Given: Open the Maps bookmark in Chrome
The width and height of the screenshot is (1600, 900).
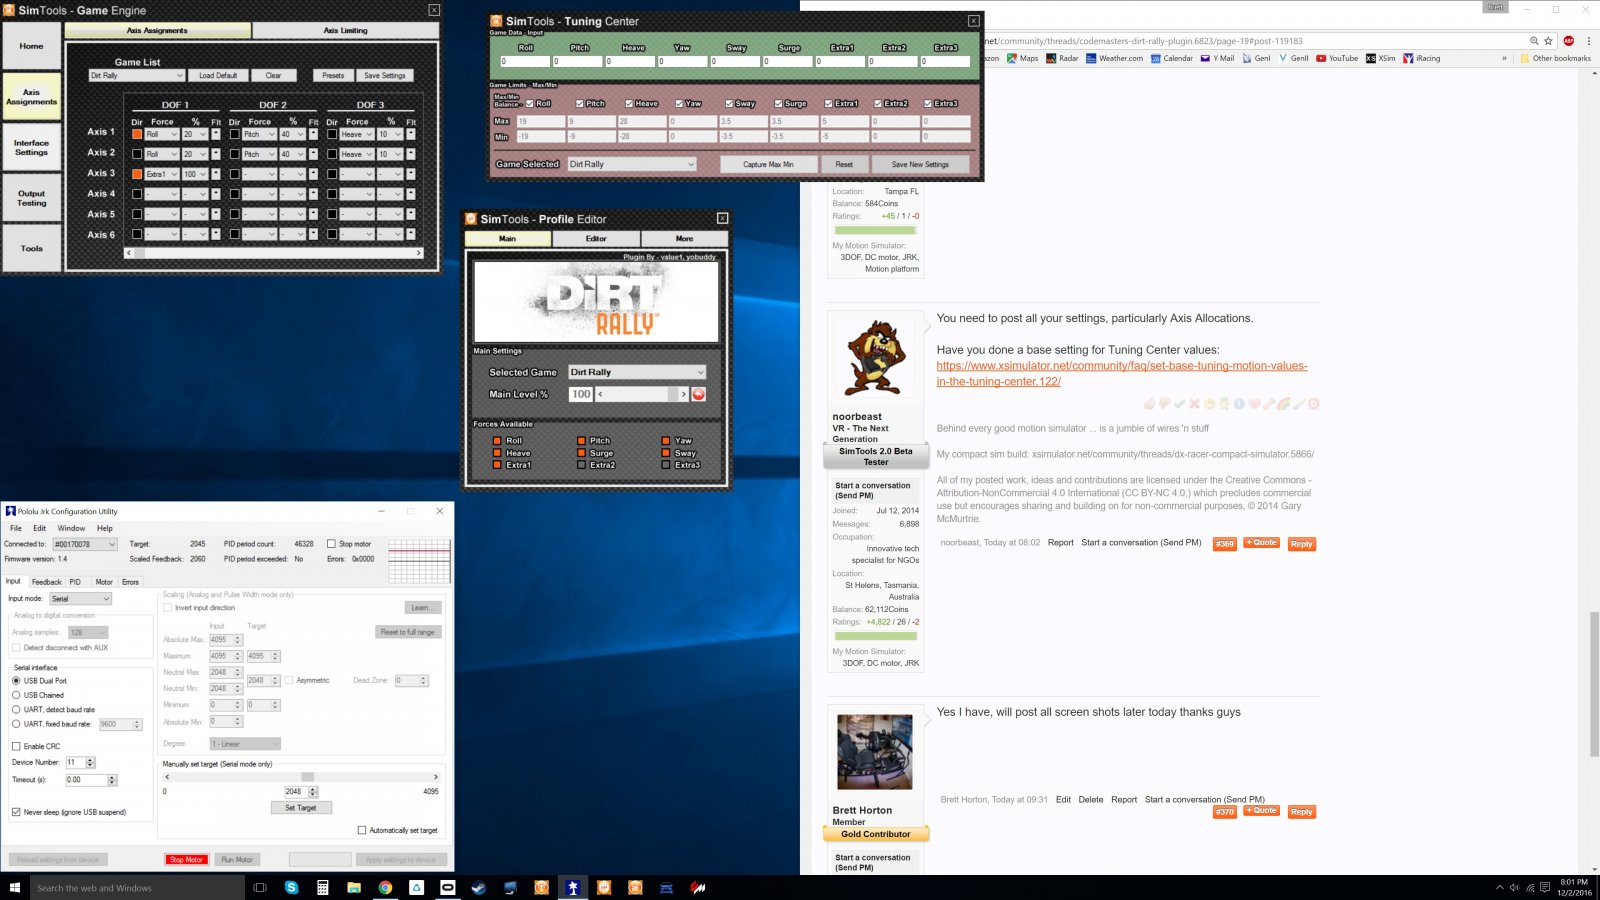Looking at the screenshot, I should coord(1022,58).
